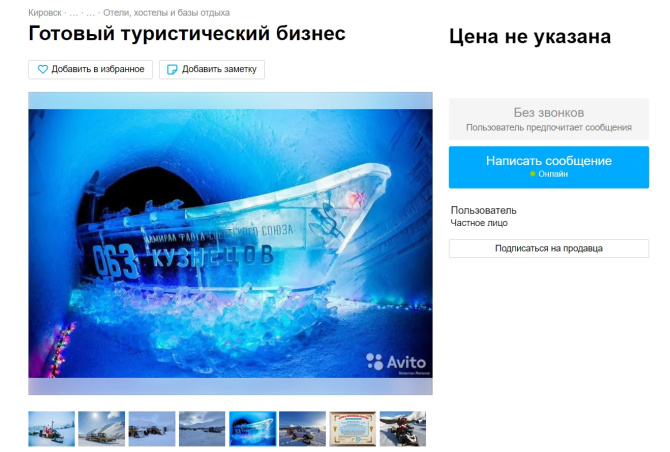The image size is (670, 452).
Task: Select the certificate diploma thumbnail
Action: coord(353,429)
